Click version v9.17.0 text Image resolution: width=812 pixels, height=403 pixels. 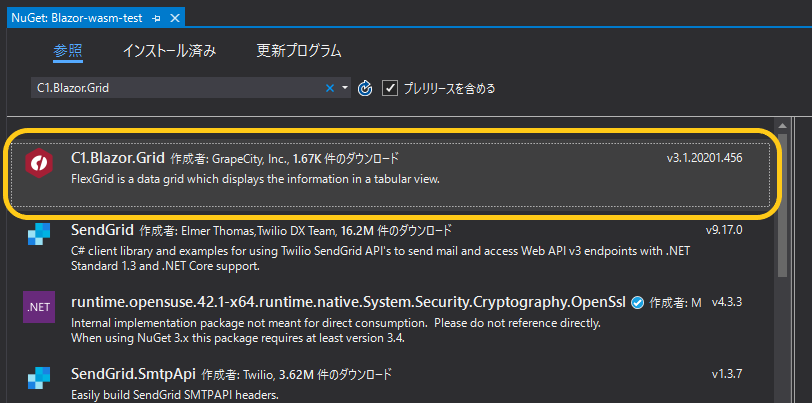point(724,229)
